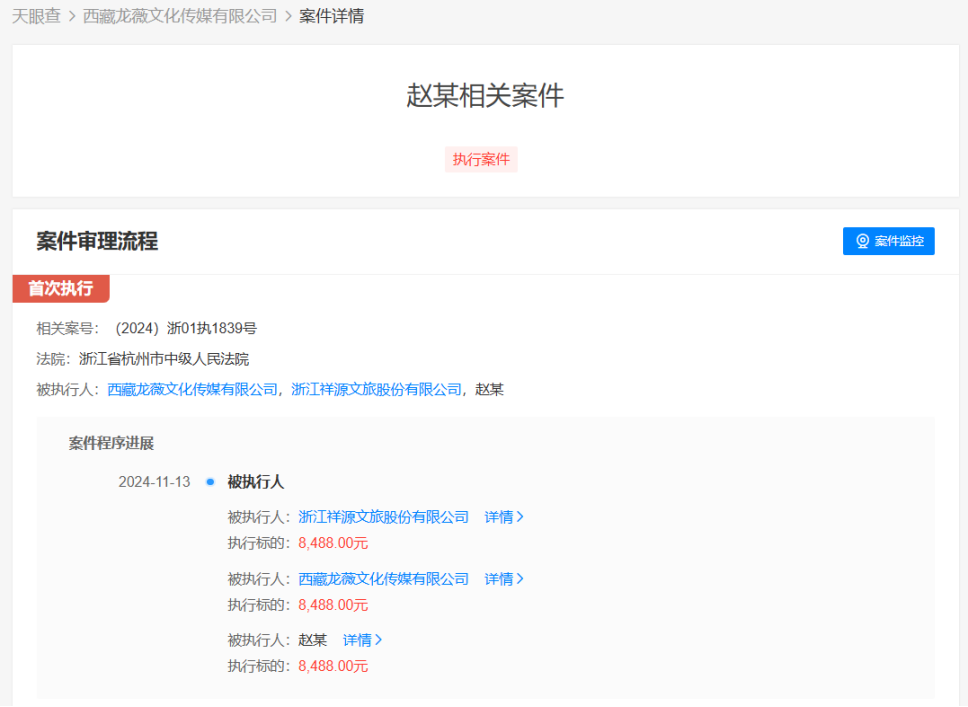The height and width of the screenshot is (707, 968).
Task: Click the 案件审理流程 heading
Action: point(97,241)
